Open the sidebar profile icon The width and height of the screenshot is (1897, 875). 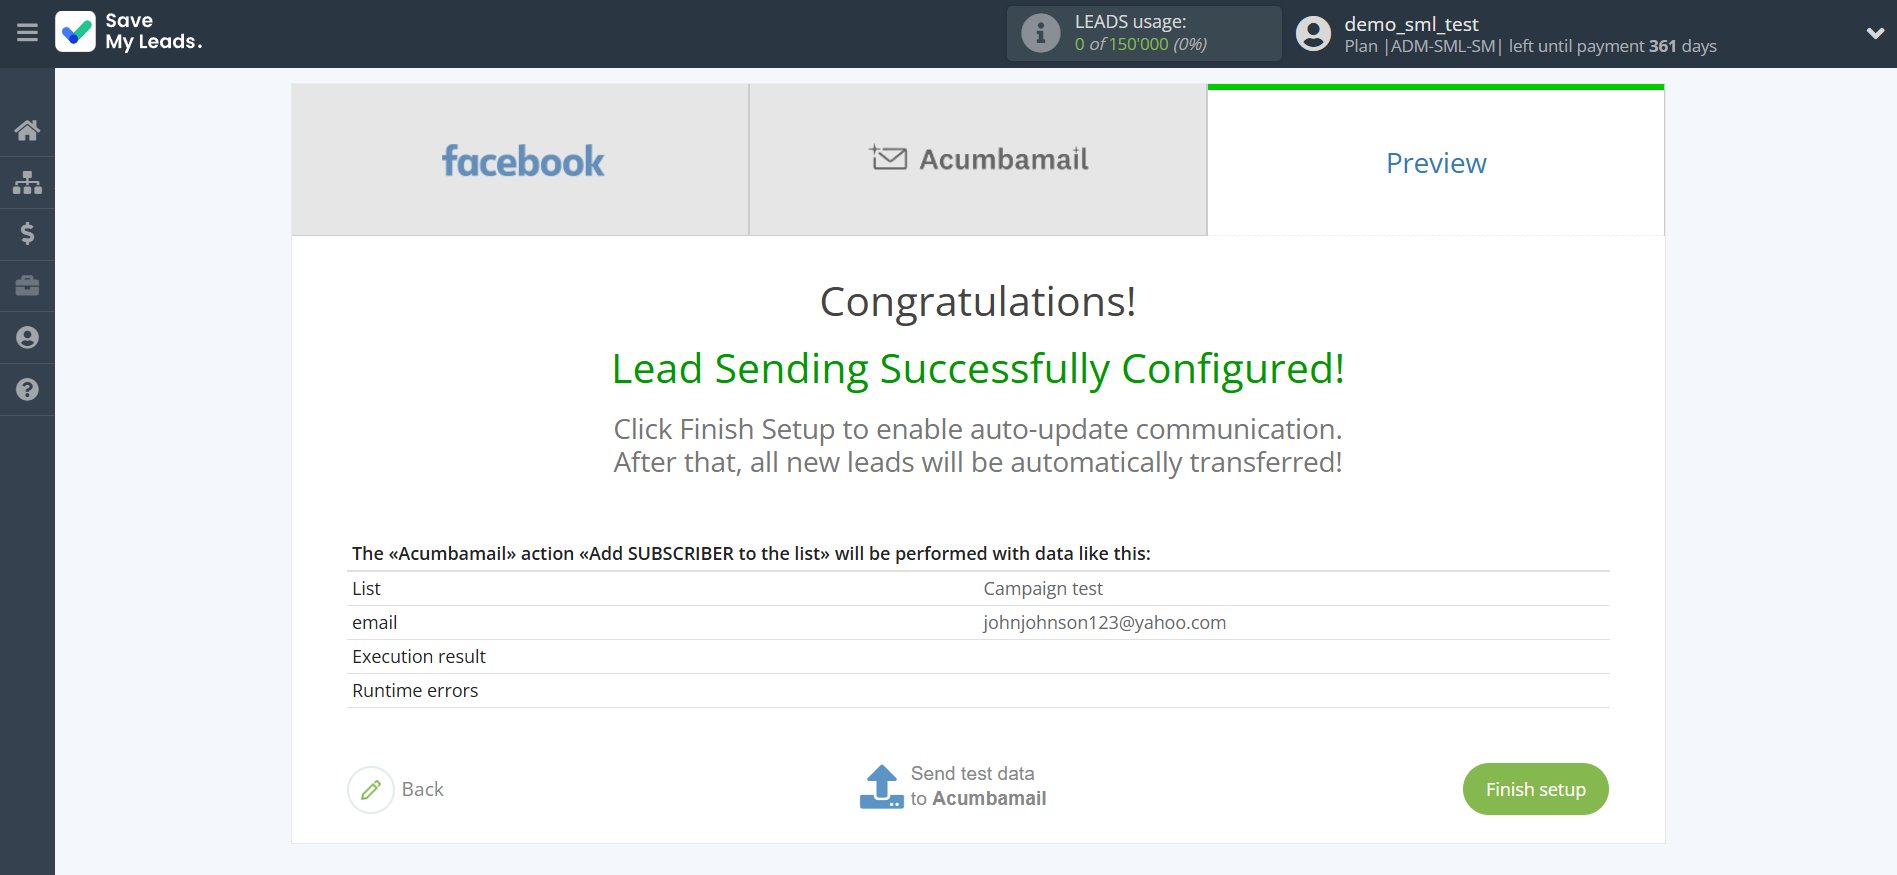point(27,338)
